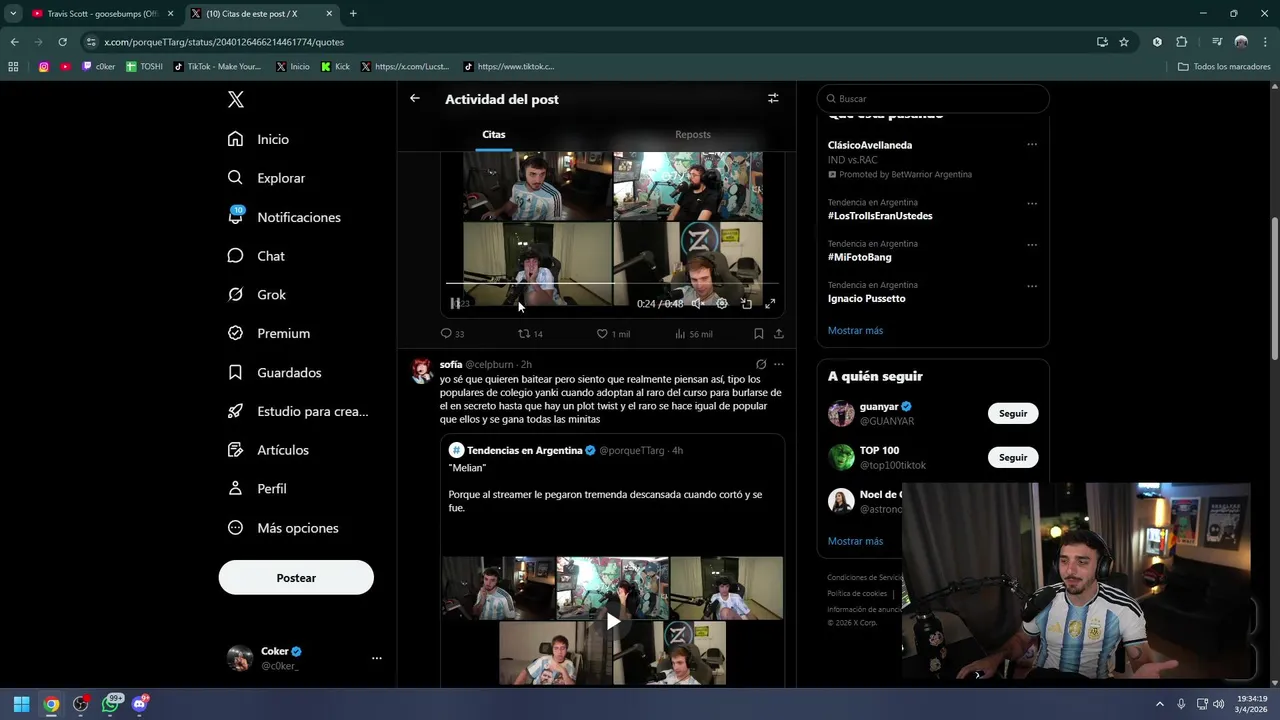Open more options on sofía's post
Screen dimensions: 1280x720
point(779,364)
